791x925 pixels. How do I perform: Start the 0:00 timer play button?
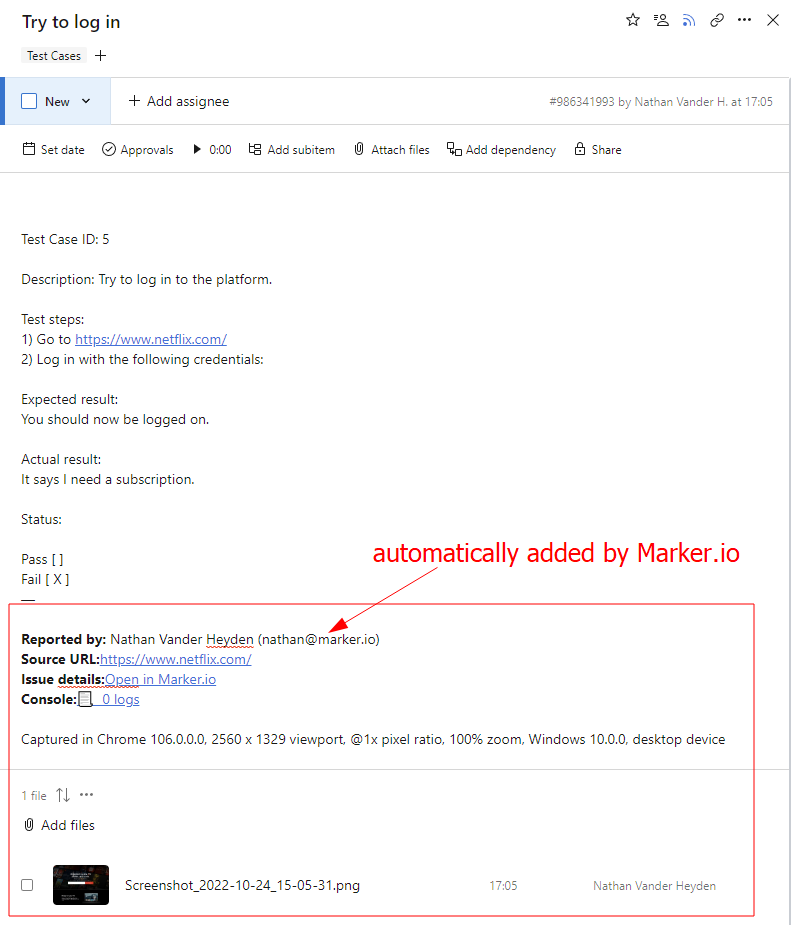click(197, 149)
